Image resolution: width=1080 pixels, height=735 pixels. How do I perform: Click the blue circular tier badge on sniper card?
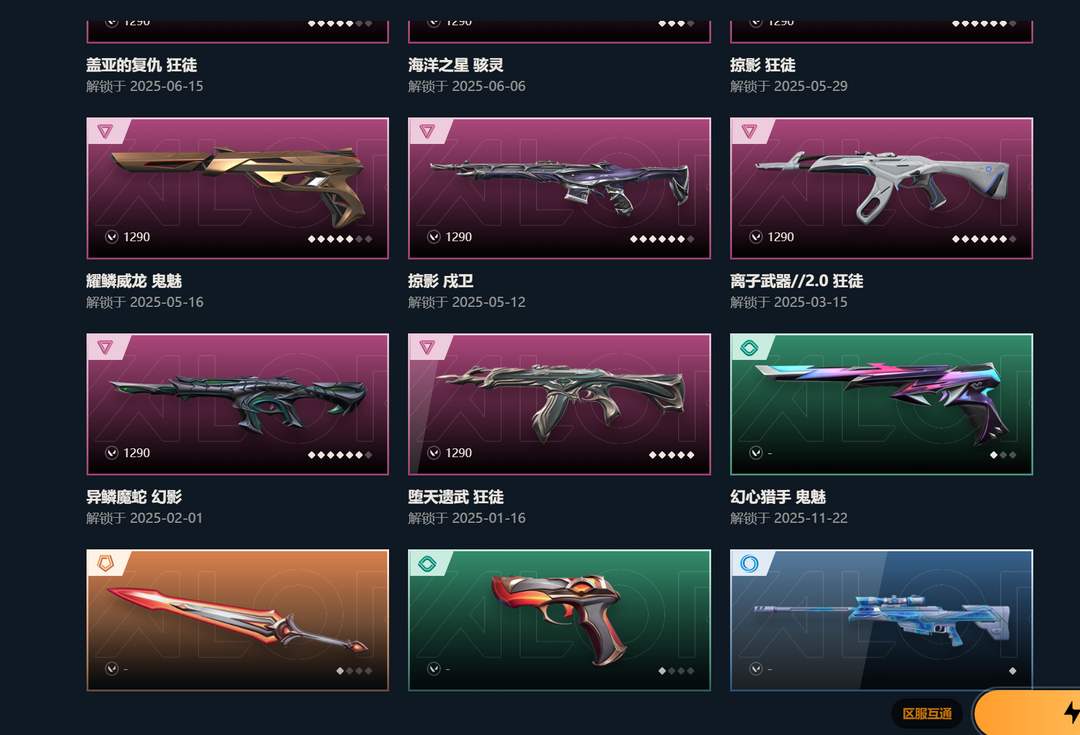[x=749, y=563]
